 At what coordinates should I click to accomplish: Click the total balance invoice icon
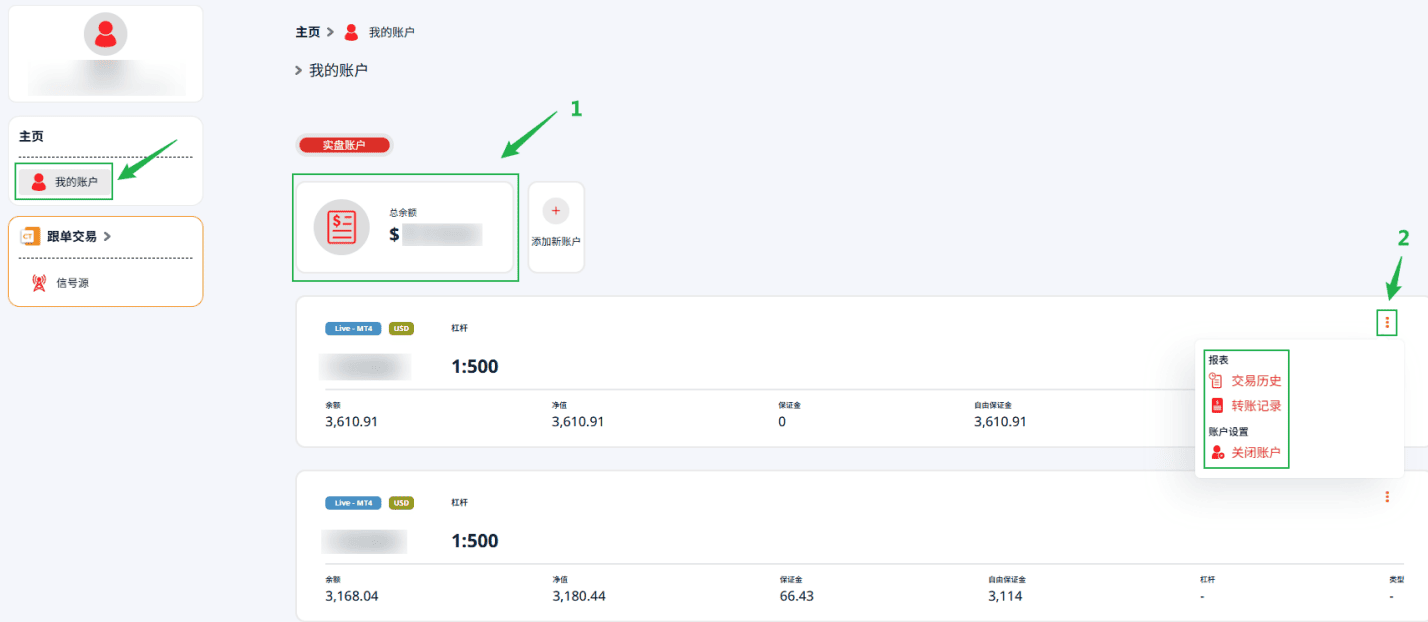pos(342,227)
